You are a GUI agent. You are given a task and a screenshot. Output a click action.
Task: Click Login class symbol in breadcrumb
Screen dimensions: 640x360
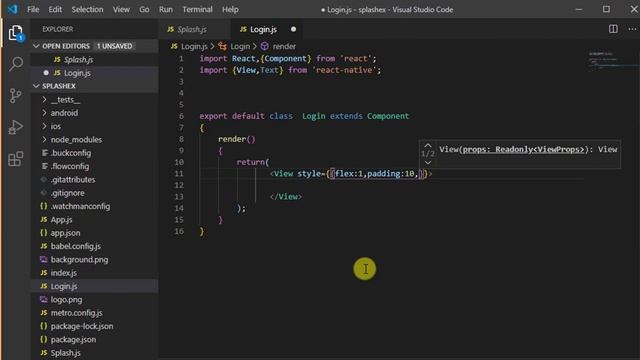222,46
